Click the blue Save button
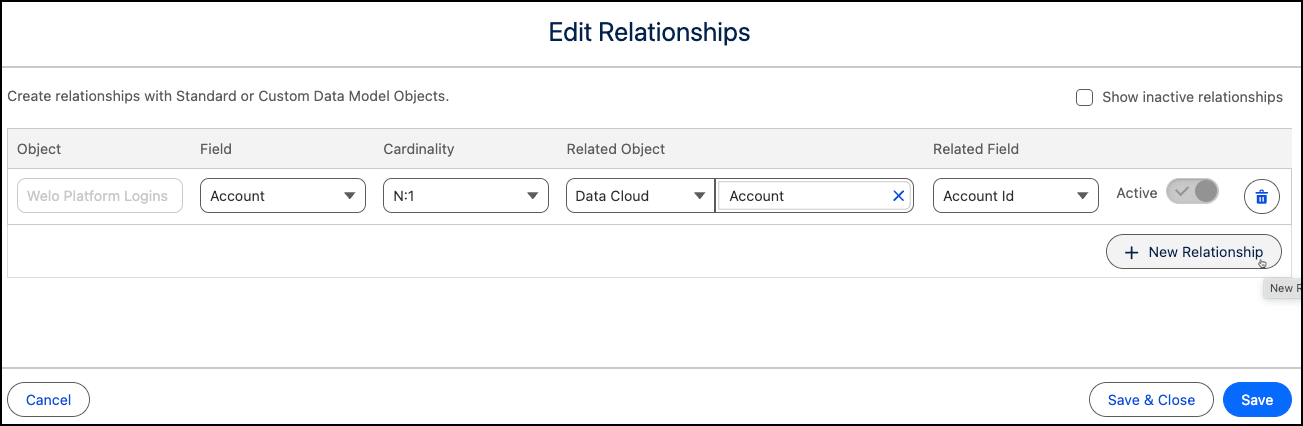1303x426 pixels. click(x=1257, y=400)
